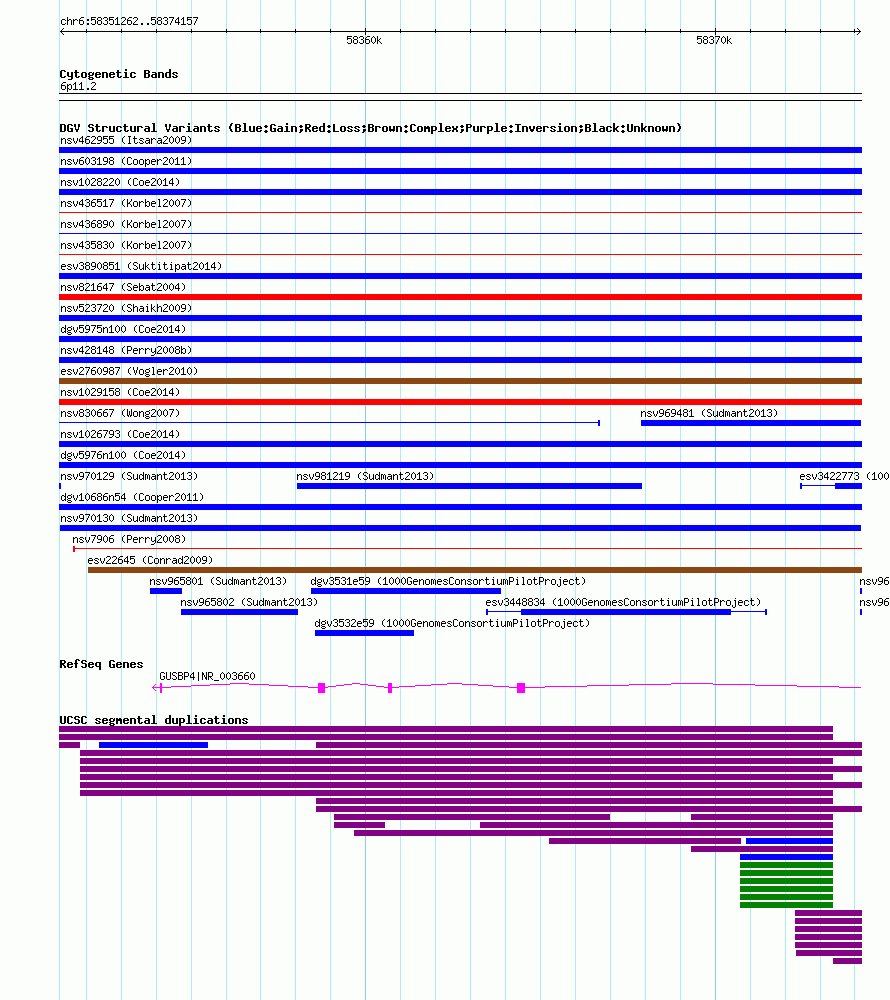Click nsv7906 (Perry2008) variant label
The width and height of the screenshot is (890, 1000).
click(x=129, y=540)
